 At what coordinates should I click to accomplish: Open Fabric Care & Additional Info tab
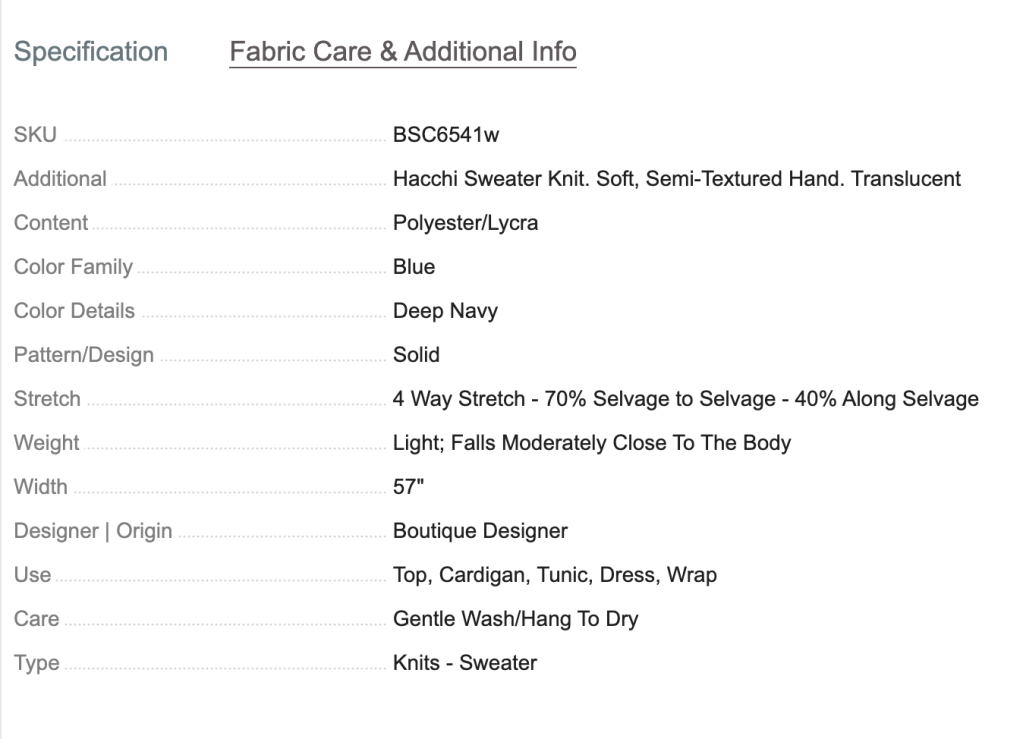403,52
